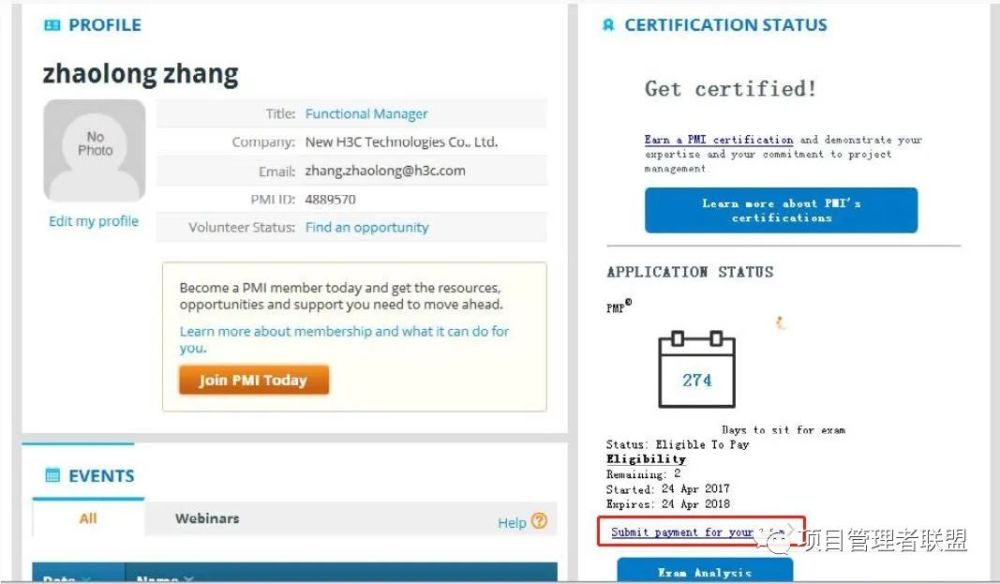Click the Expires: 24 Apr 2018 text
This screenshot has height=584, width=1000.
668,504
